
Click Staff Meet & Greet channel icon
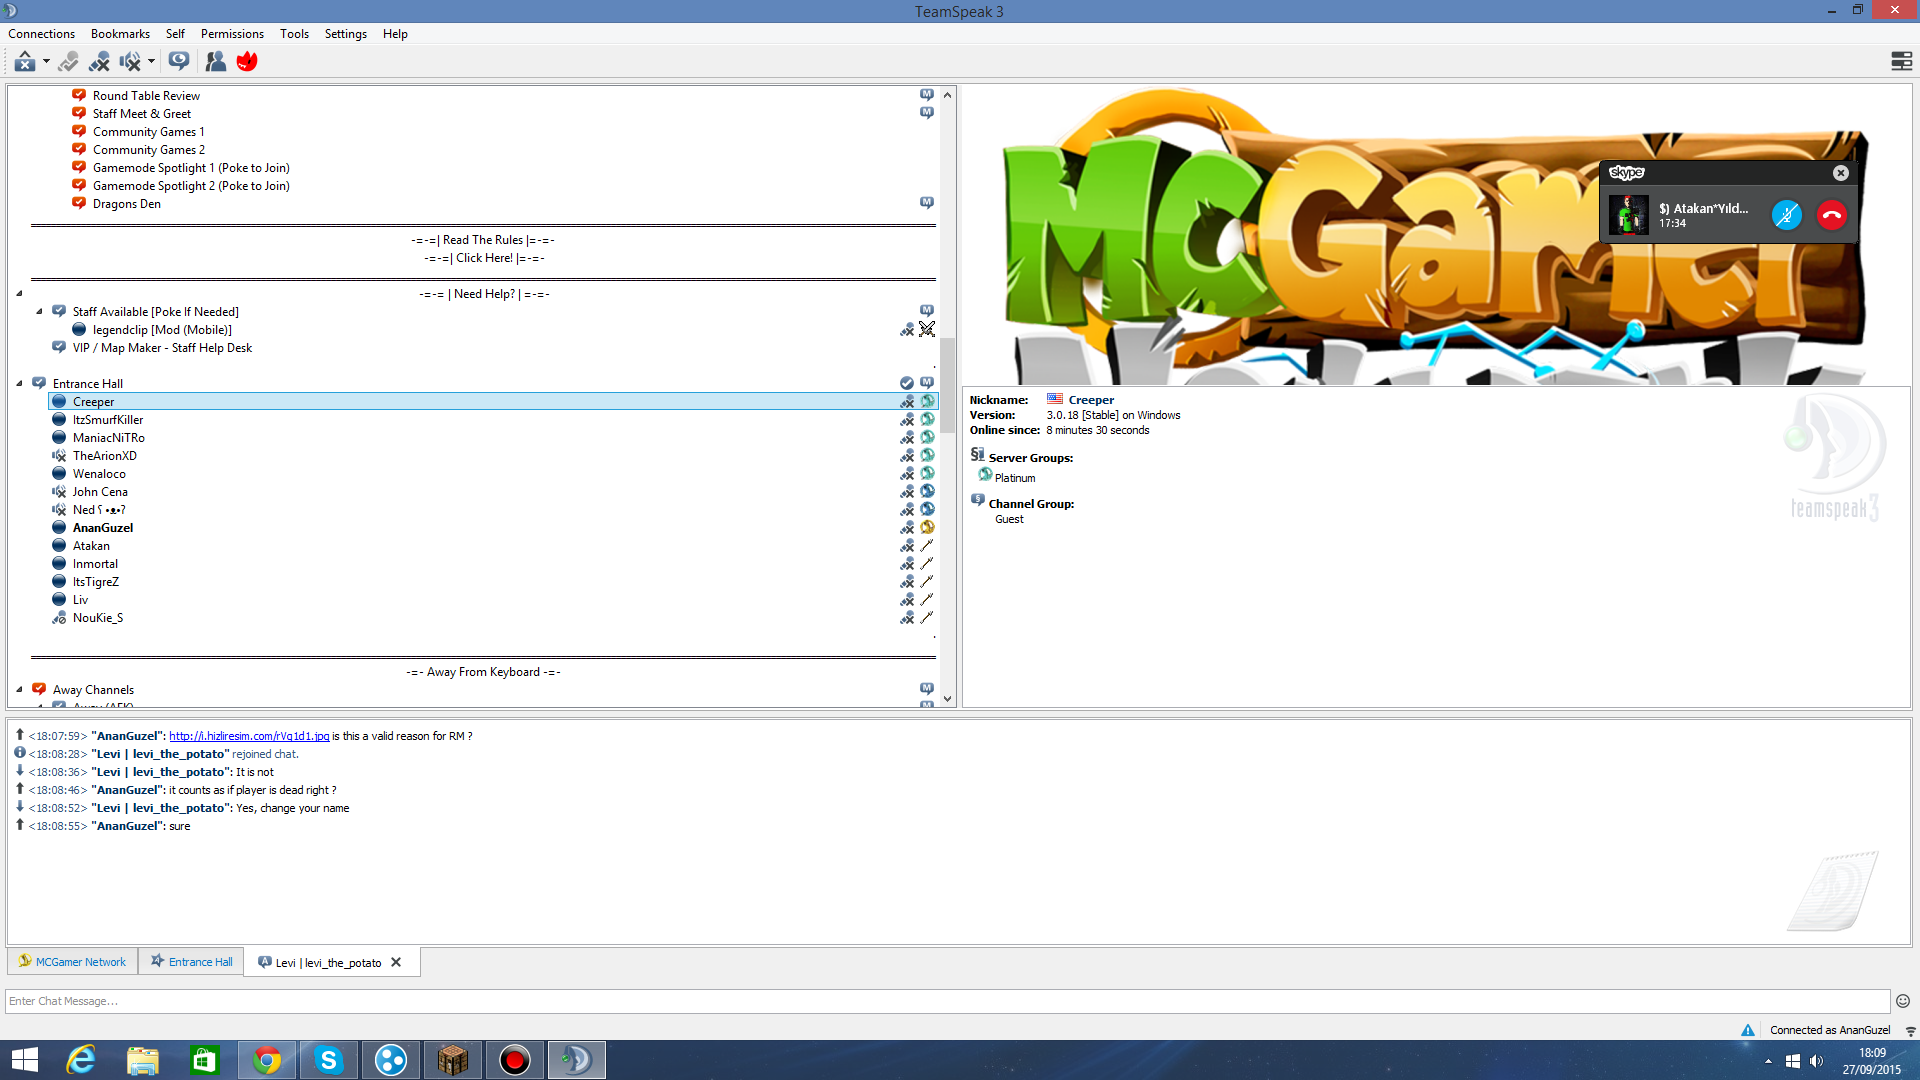pos(79,113)
